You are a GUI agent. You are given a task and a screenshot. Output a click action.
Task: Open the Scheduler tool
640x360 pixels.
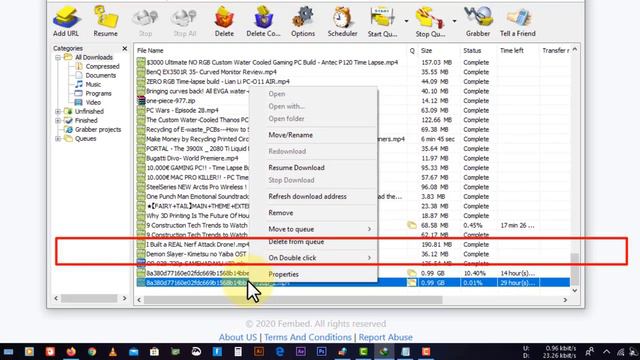tap(342, 22)
